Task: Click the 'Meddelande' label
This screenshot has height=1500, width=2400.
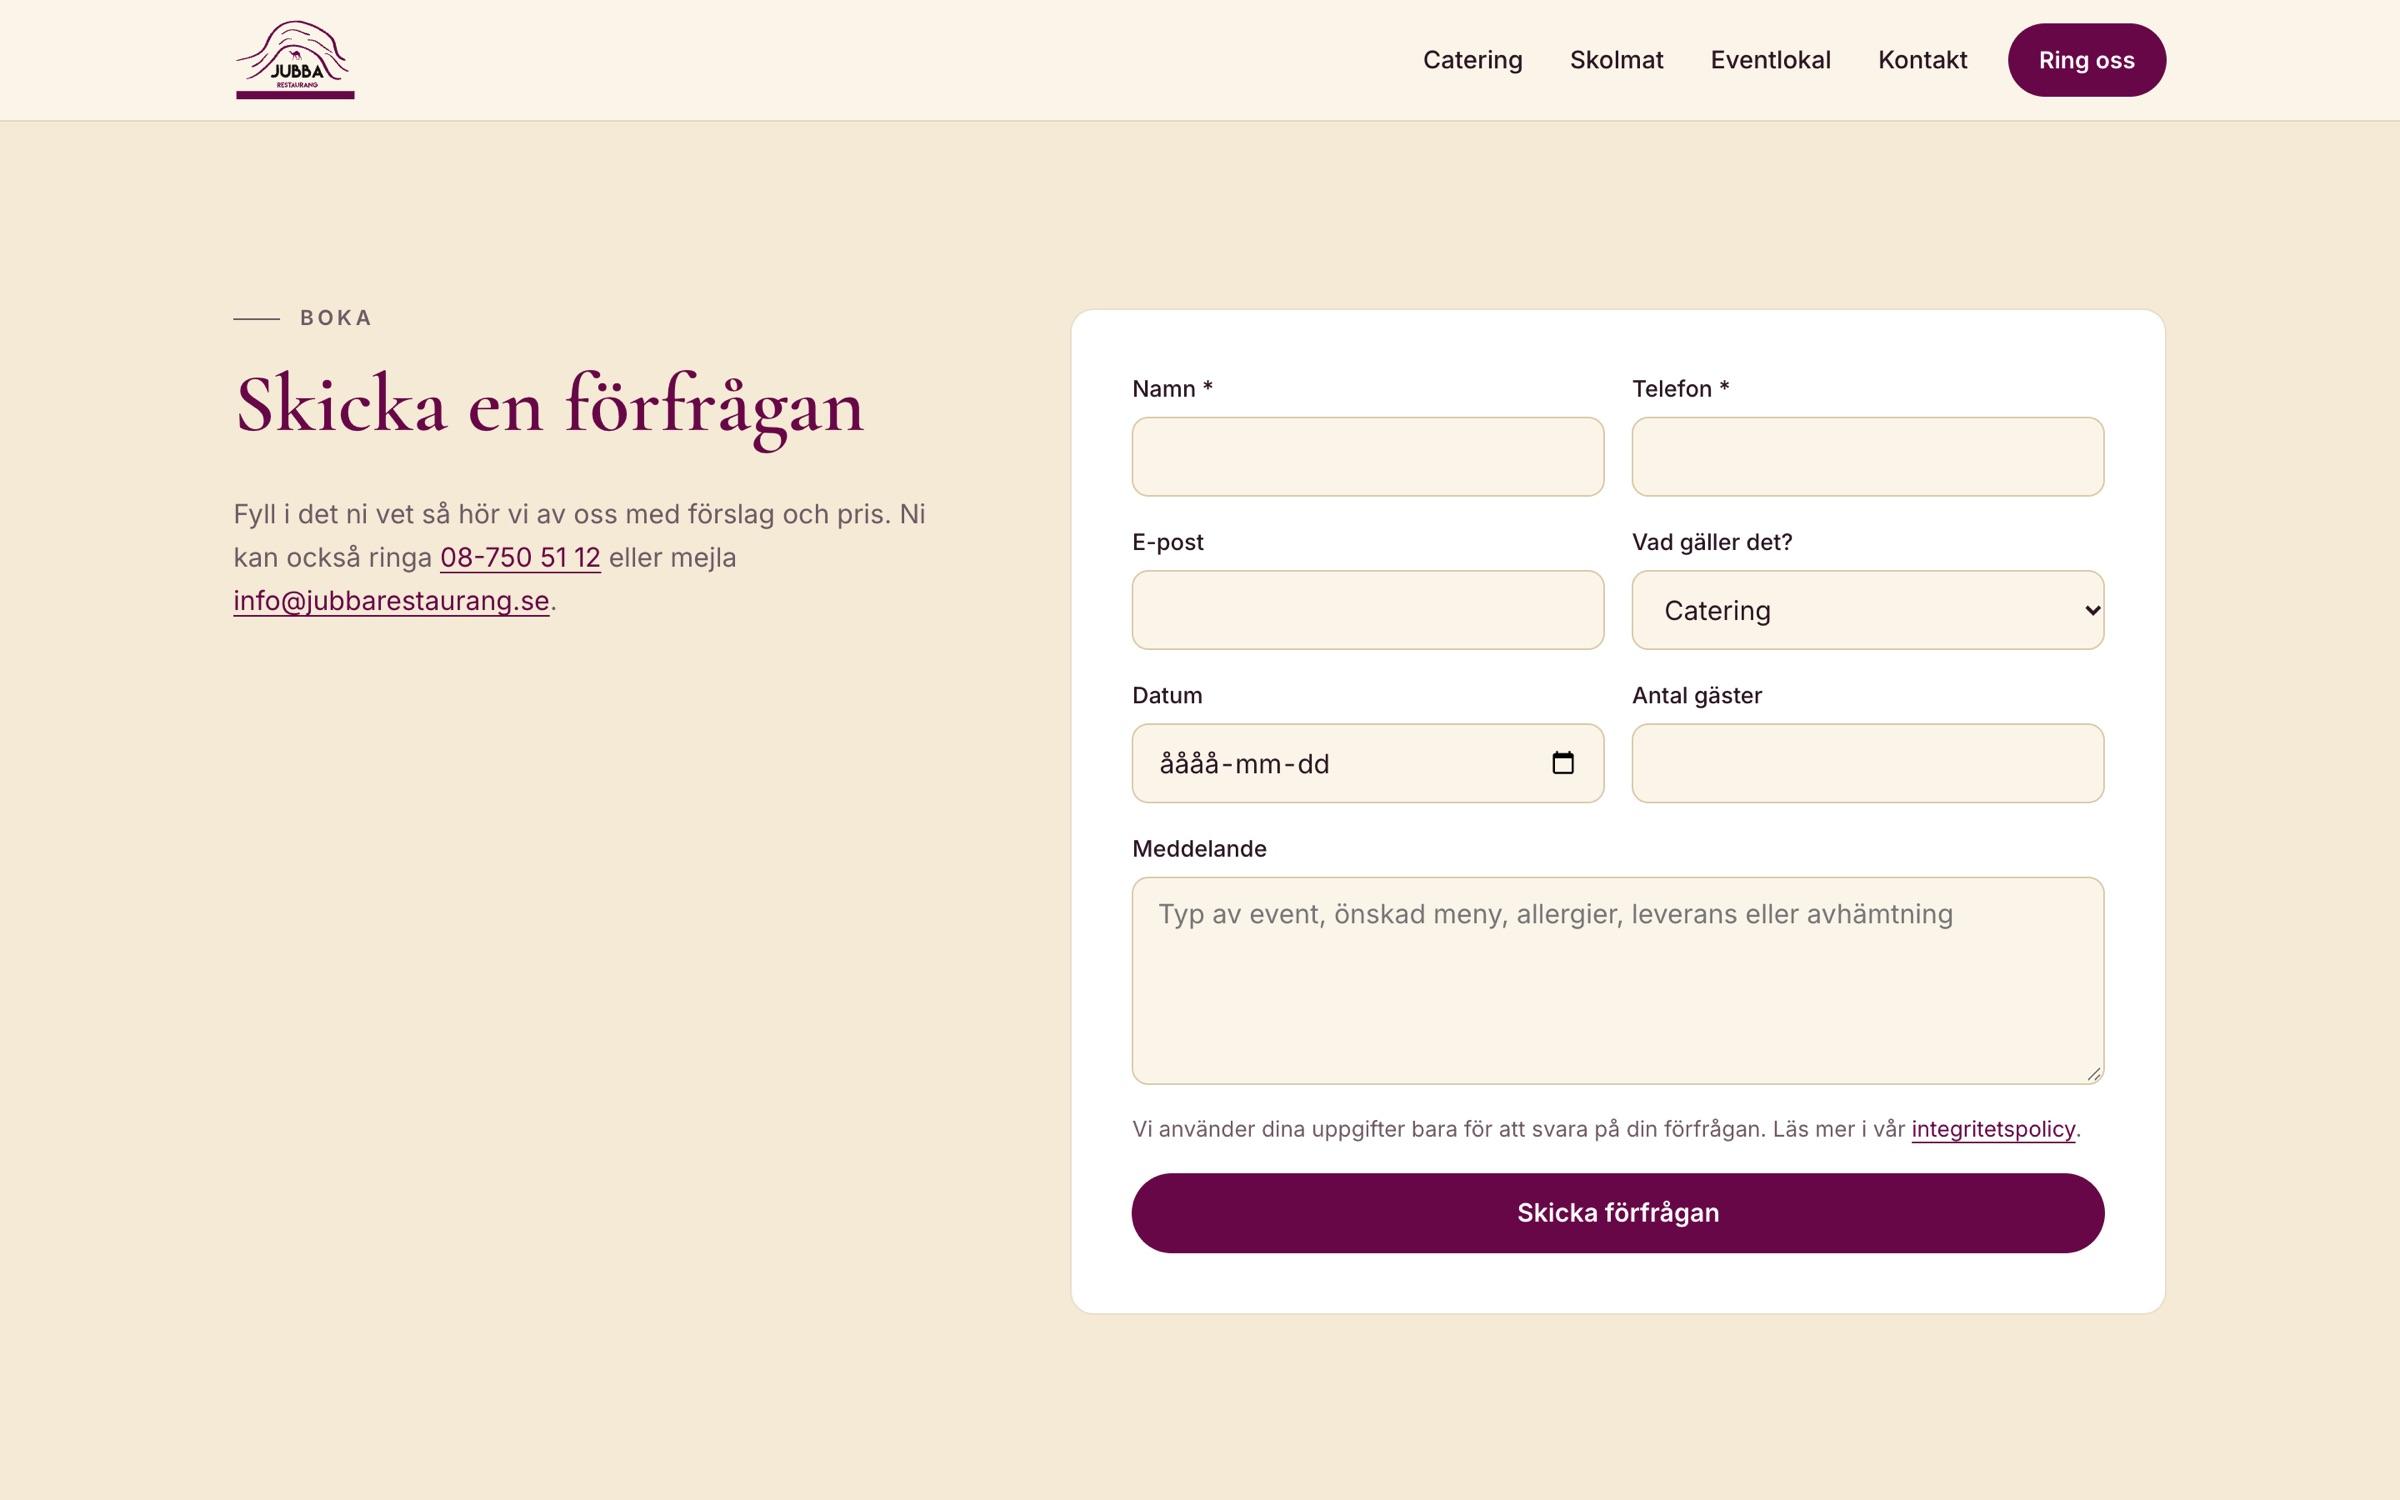Action: pyautogui.click(x=1199, y=849)
